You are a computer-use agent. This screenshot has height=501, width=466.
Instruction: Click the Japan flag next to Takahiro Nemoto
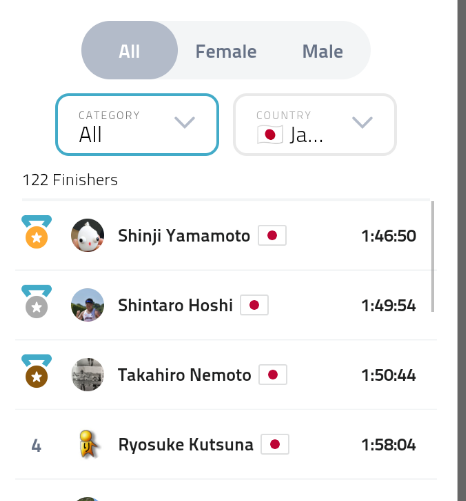click(x=273, y=375)
